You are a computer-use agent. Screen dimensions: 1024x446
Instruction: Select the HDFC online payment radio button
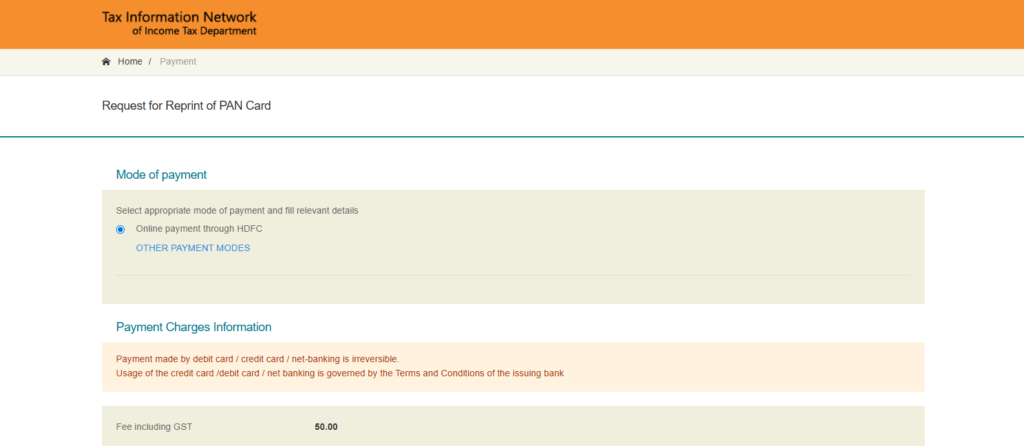121,229
